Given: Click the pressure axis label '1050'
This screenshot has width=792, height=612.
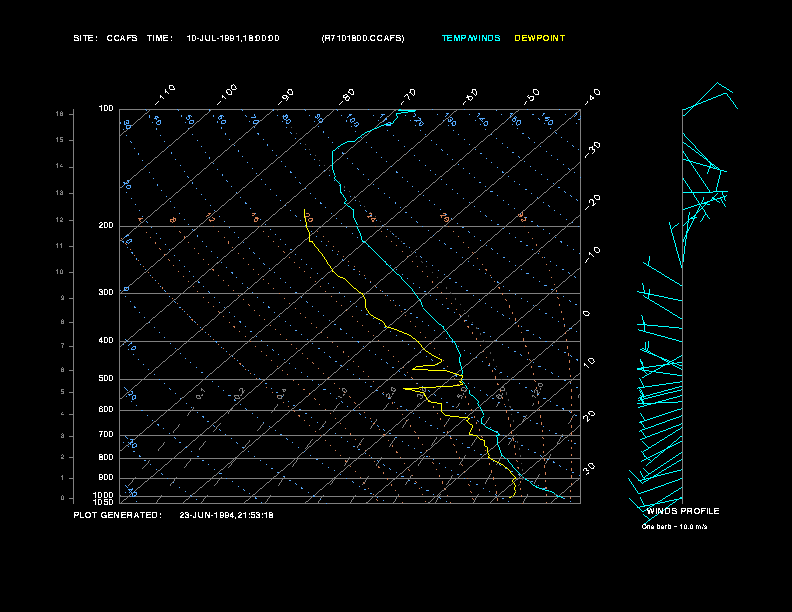Looking at the screenshot, I should [x=104, y=502].
